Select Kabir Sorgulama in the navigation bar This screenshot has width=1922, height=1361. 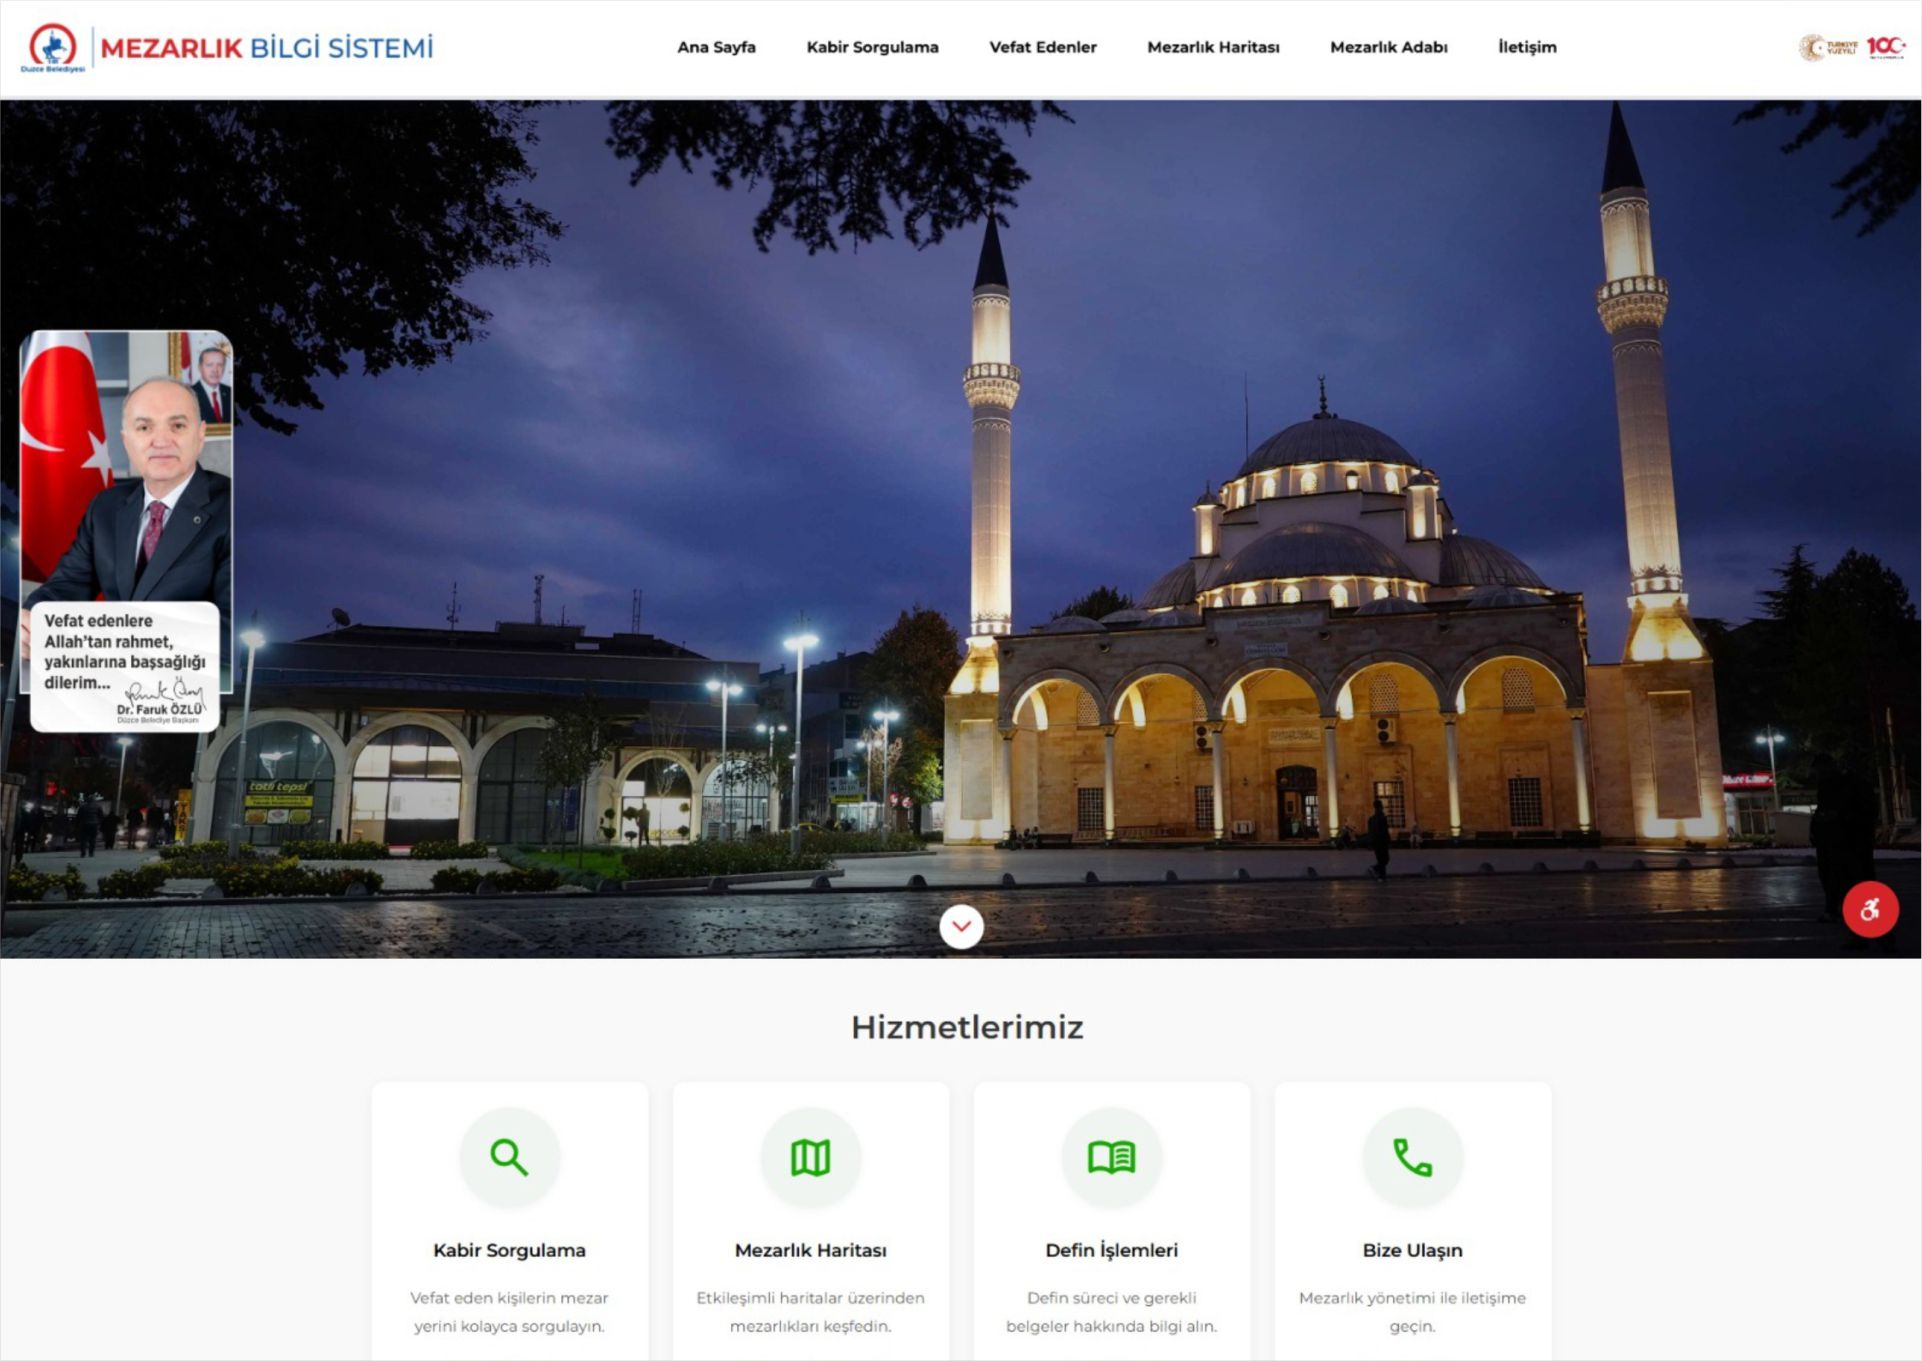871,46
